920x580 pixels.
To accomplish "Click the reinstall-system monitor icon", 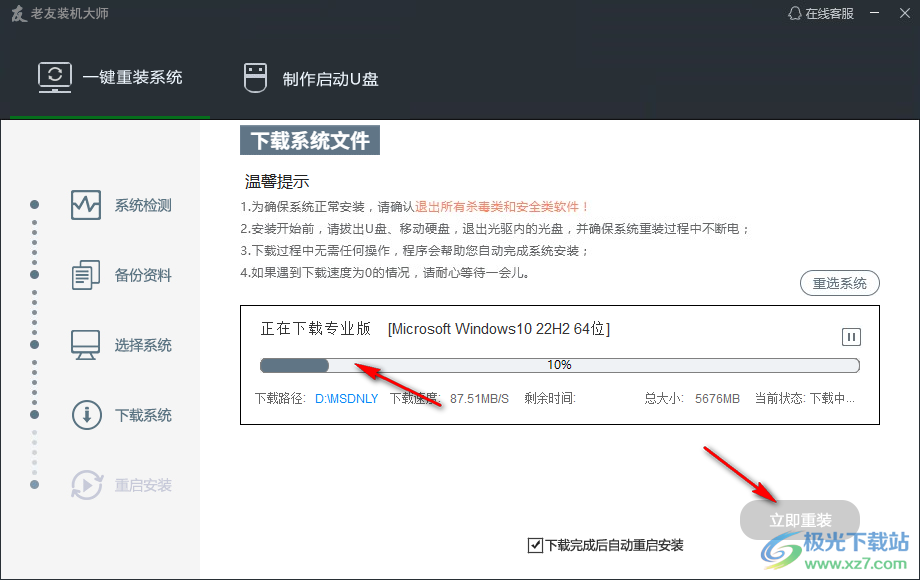I will pyautogui.click(x=55, y=77).
